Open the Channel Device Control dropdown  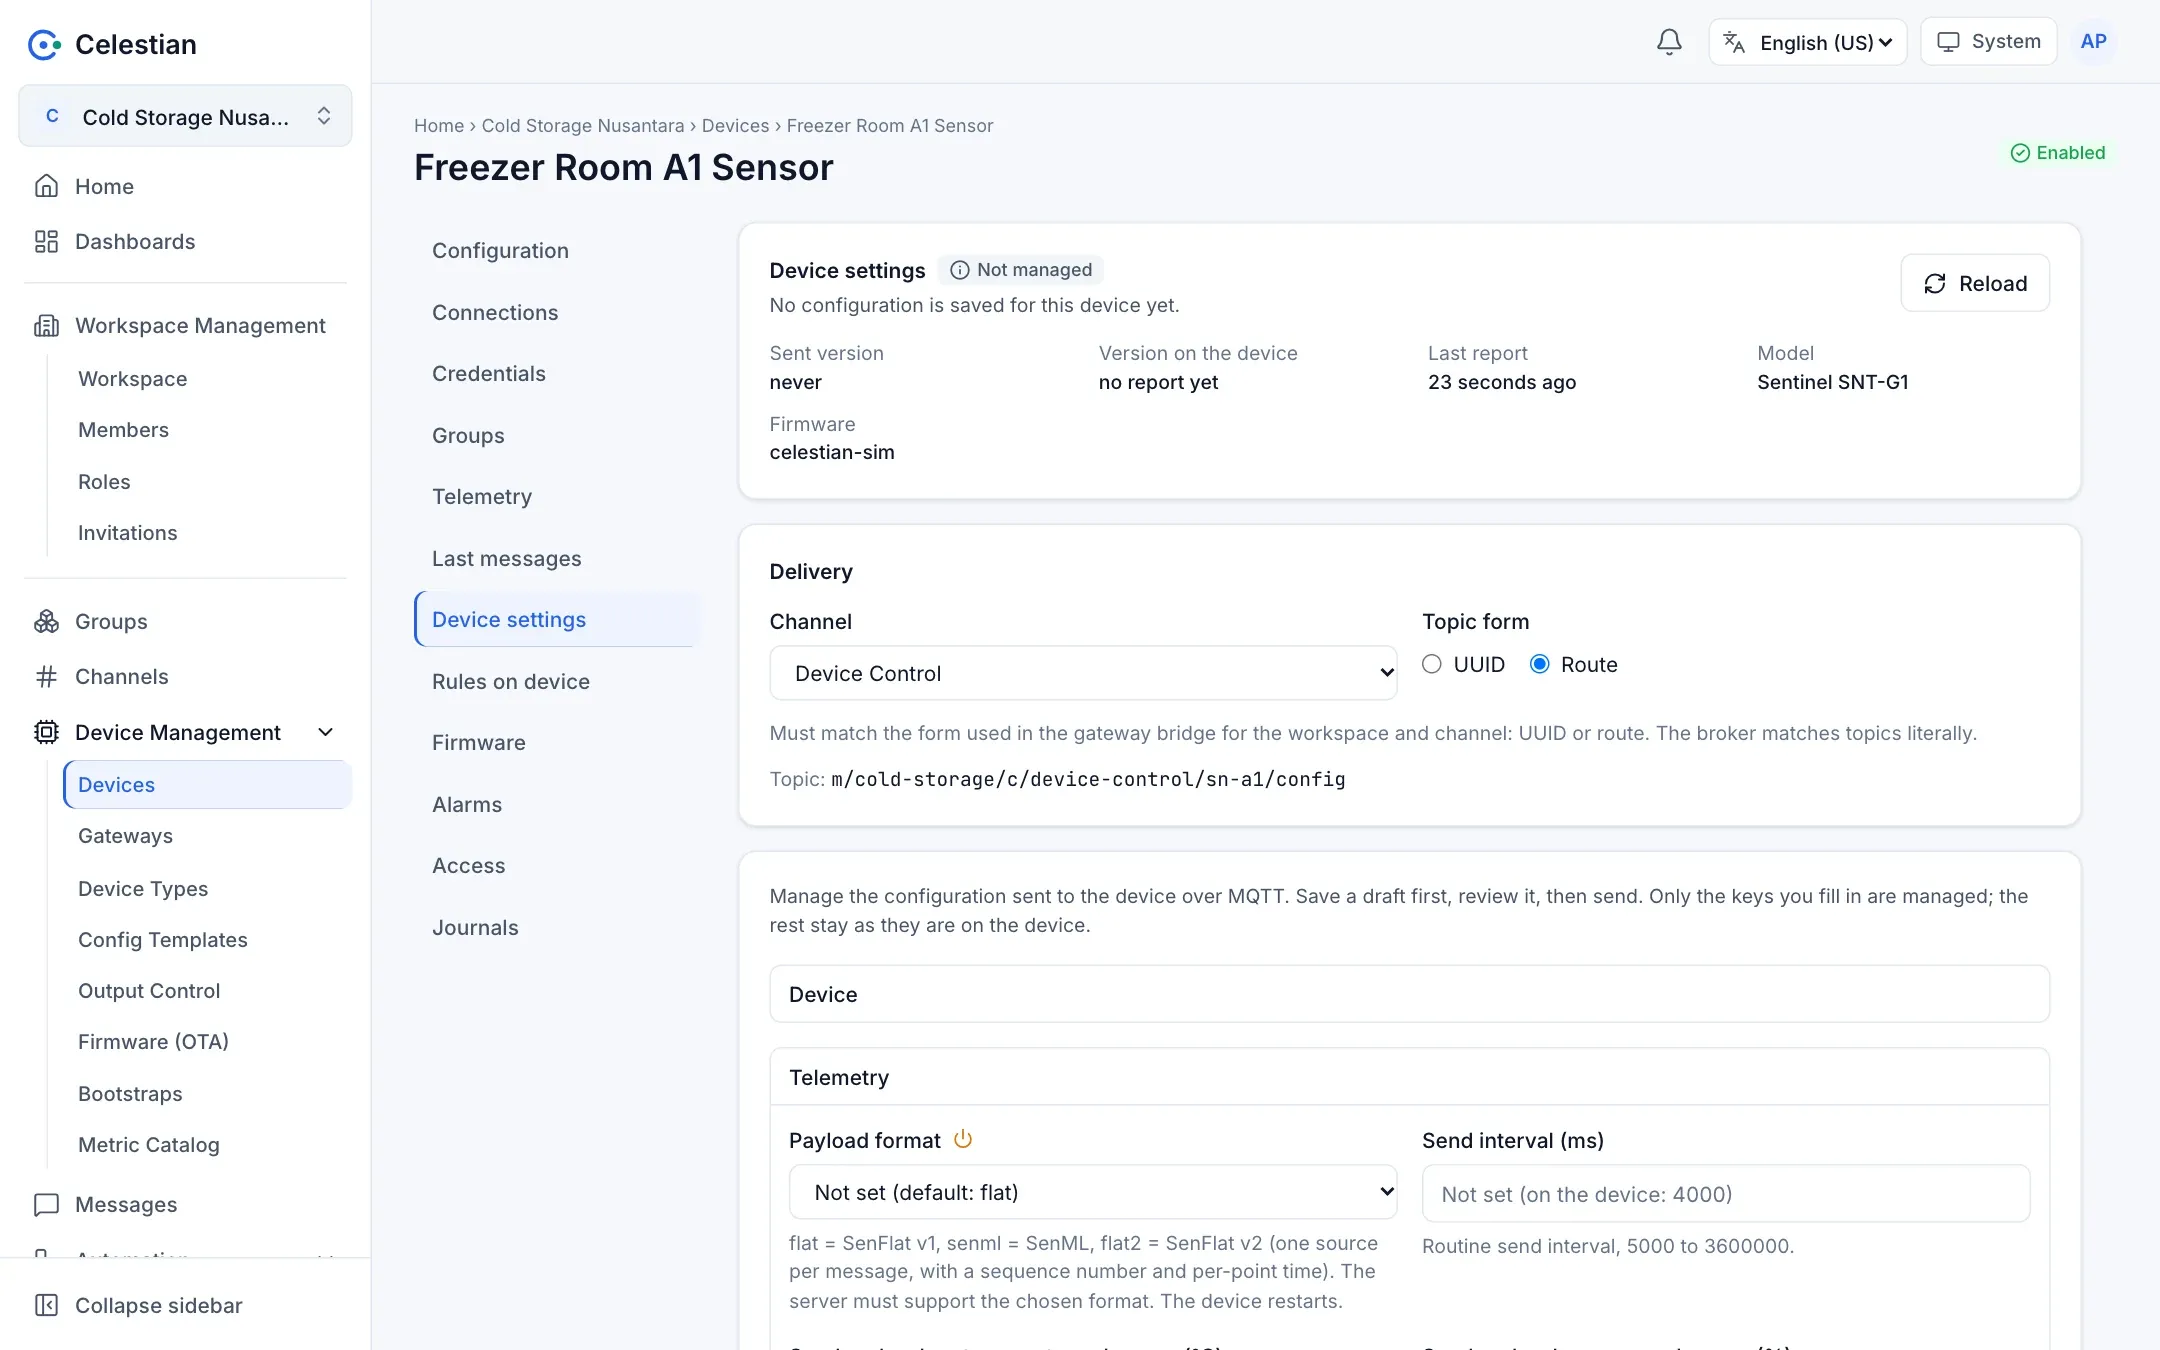coord(1083,673)
